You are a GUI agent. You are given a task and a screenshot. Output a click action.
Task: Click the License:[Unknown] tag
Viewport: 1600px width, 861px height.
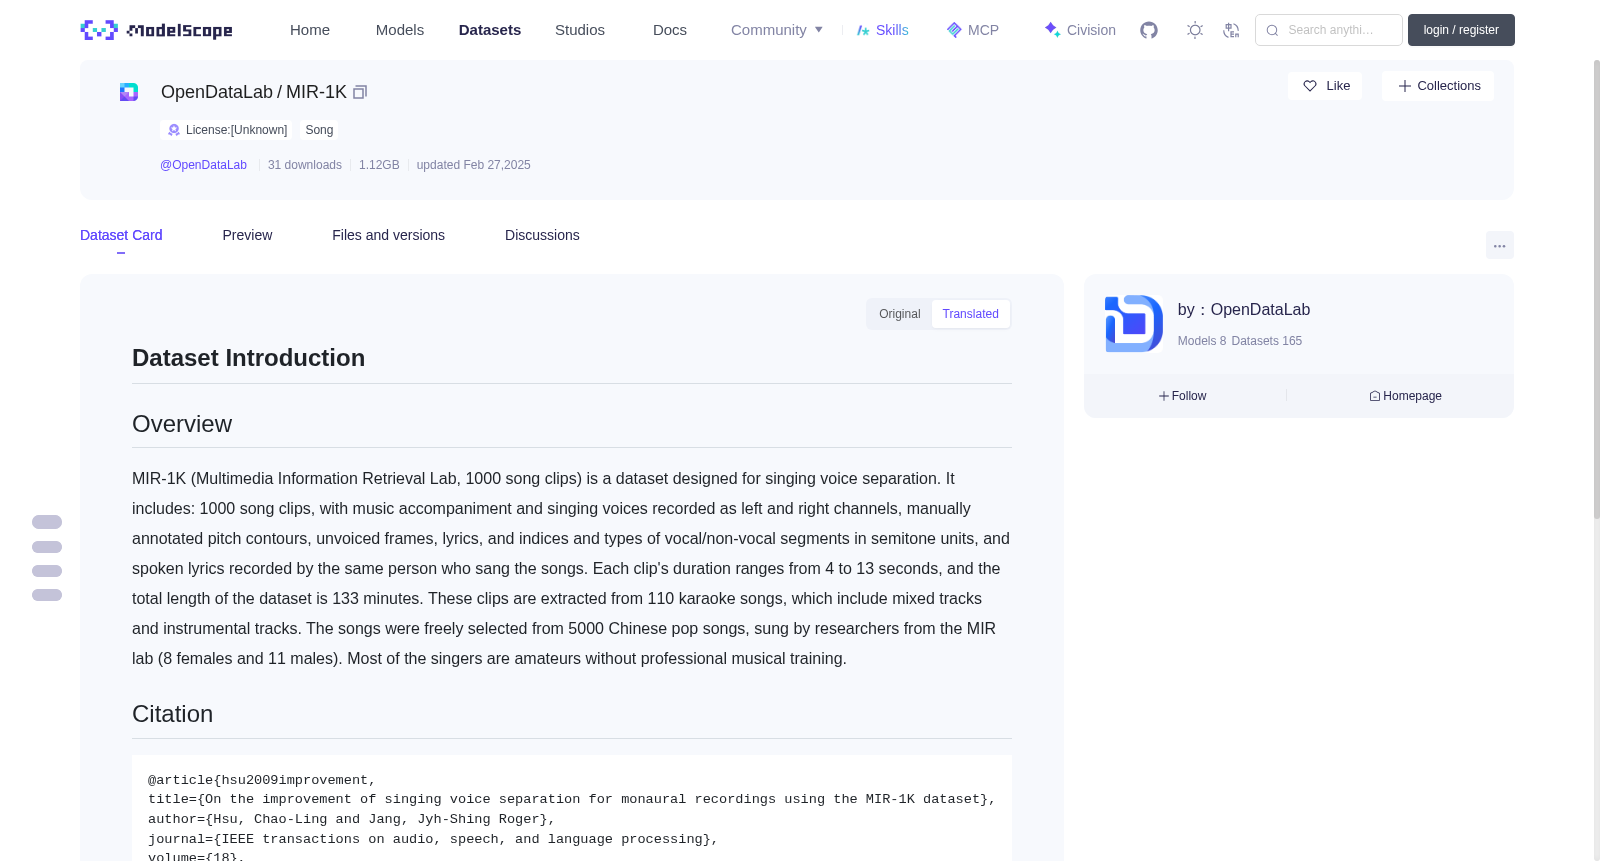click(x=227, y=130)
